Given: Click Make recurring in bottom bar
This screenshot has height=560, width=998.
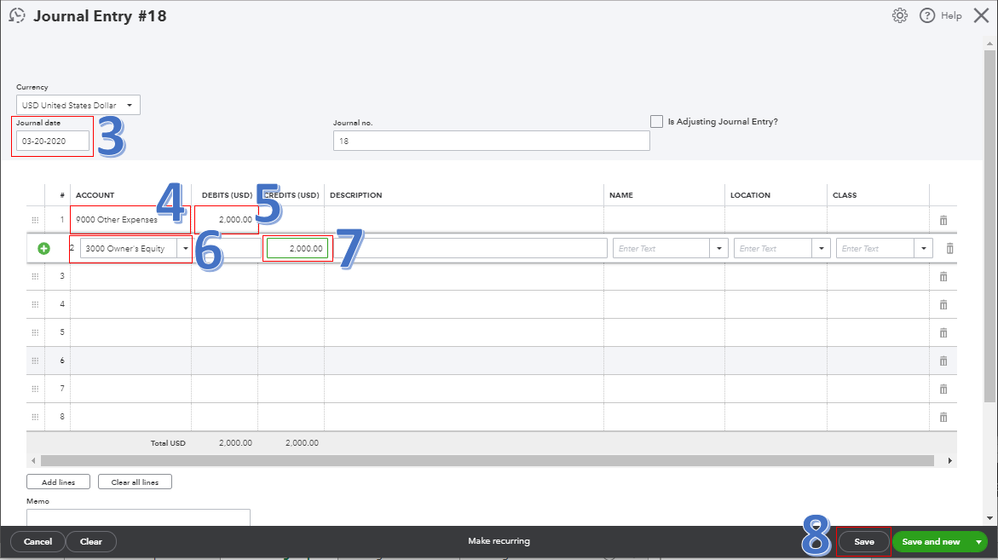Looking at the screenshot, I should tap(498, 542).
